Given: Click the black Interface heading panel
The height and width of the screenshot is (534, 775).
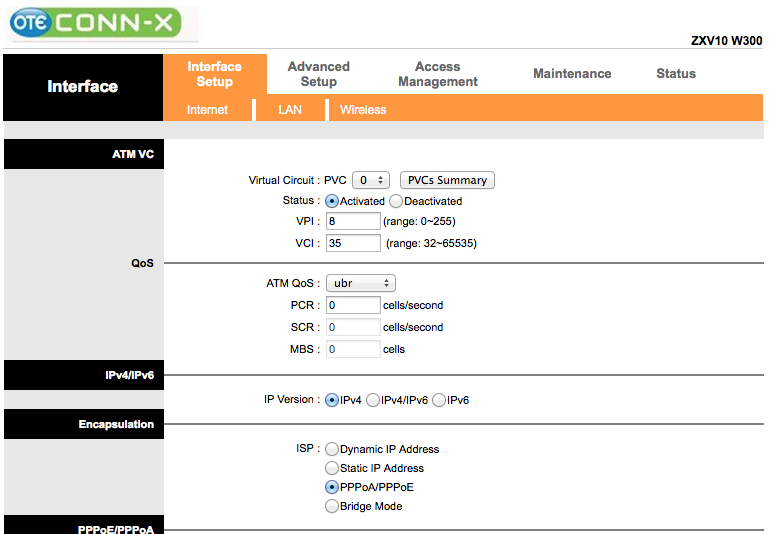Looking at the screenshot, I should click(83, 88).
